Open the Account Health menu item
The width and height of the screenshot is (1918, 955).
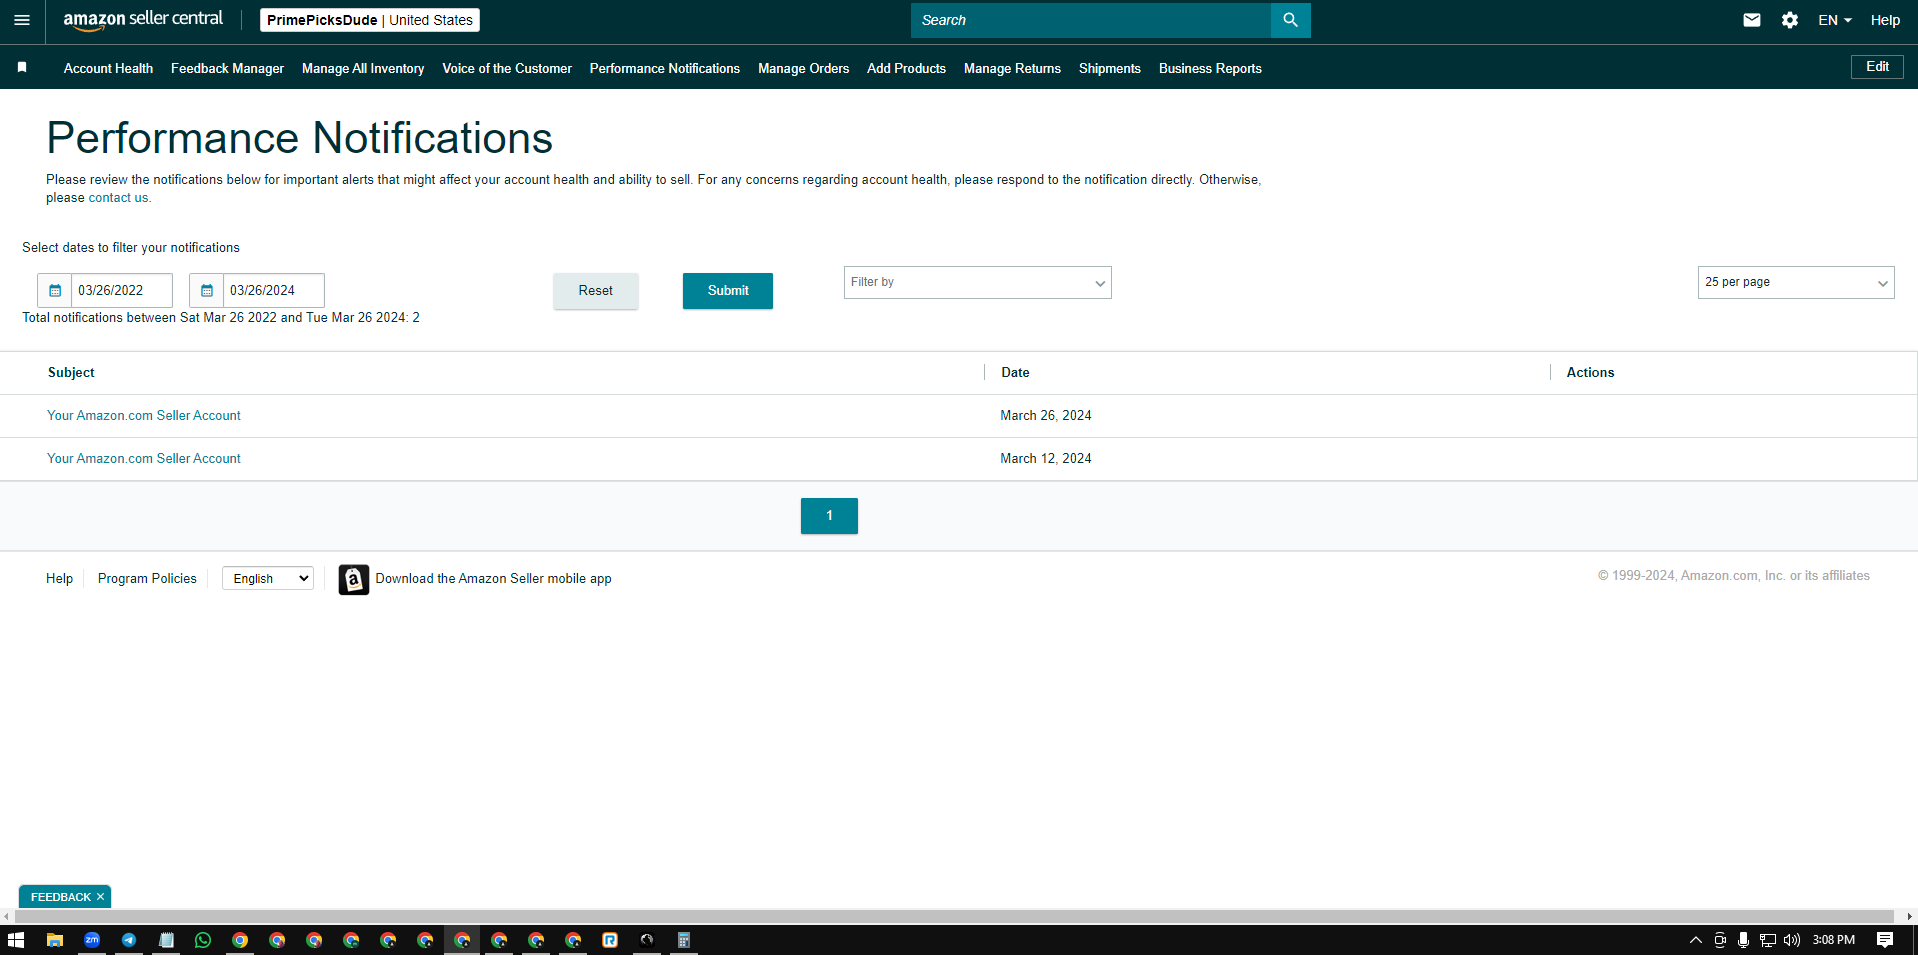(x=108, y=68)
